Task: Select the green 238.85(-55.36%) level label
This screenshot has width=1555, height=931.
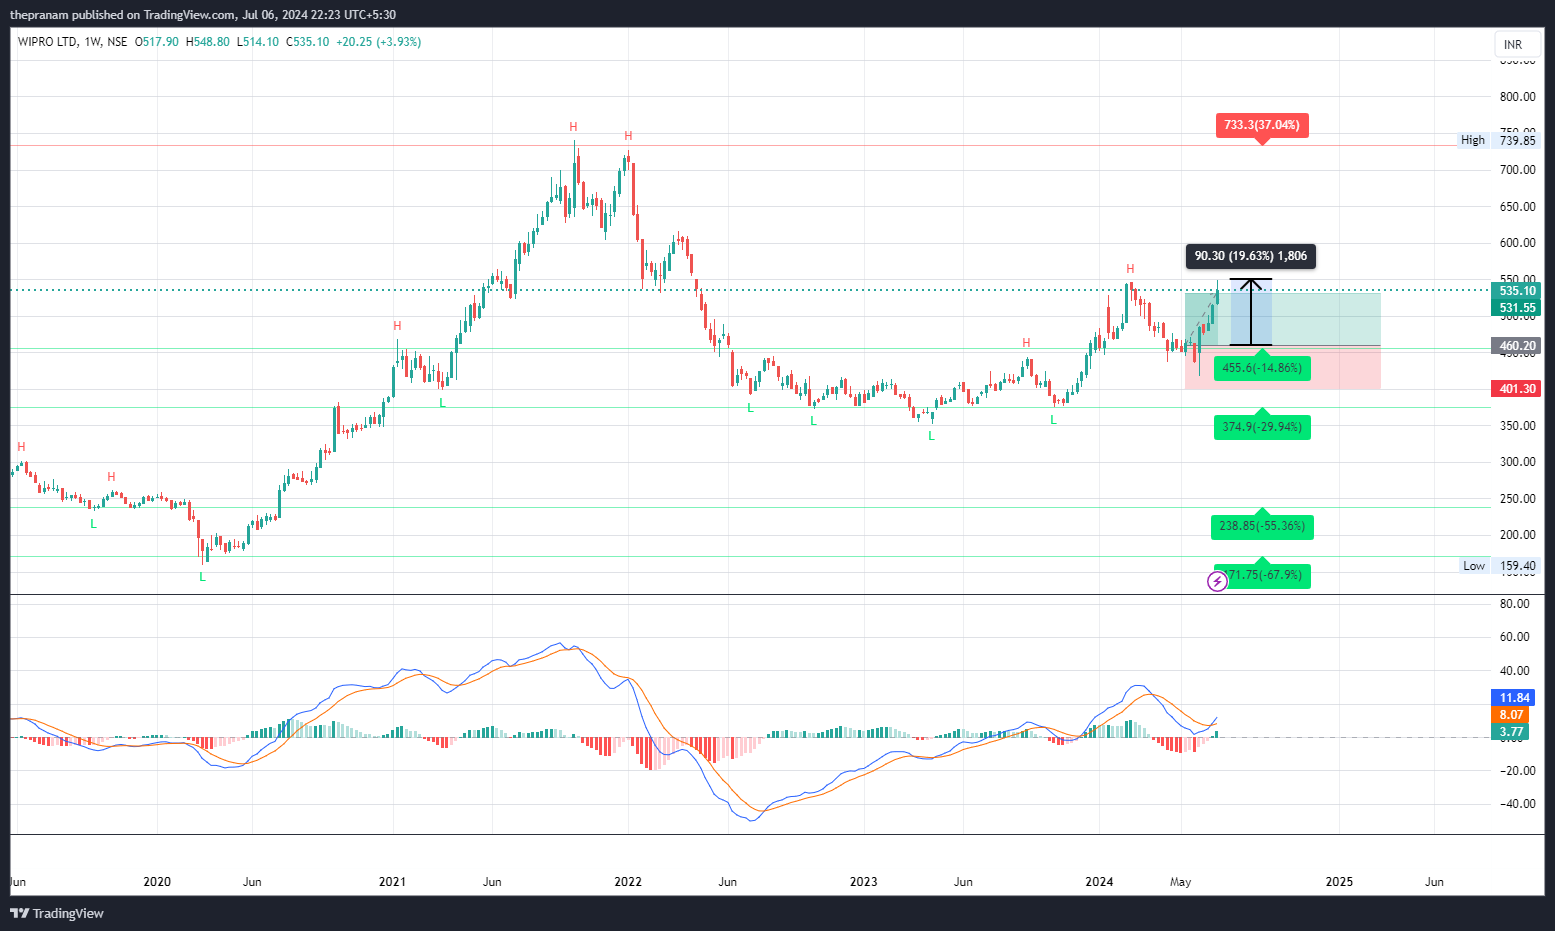Action: pos(1262,526)
